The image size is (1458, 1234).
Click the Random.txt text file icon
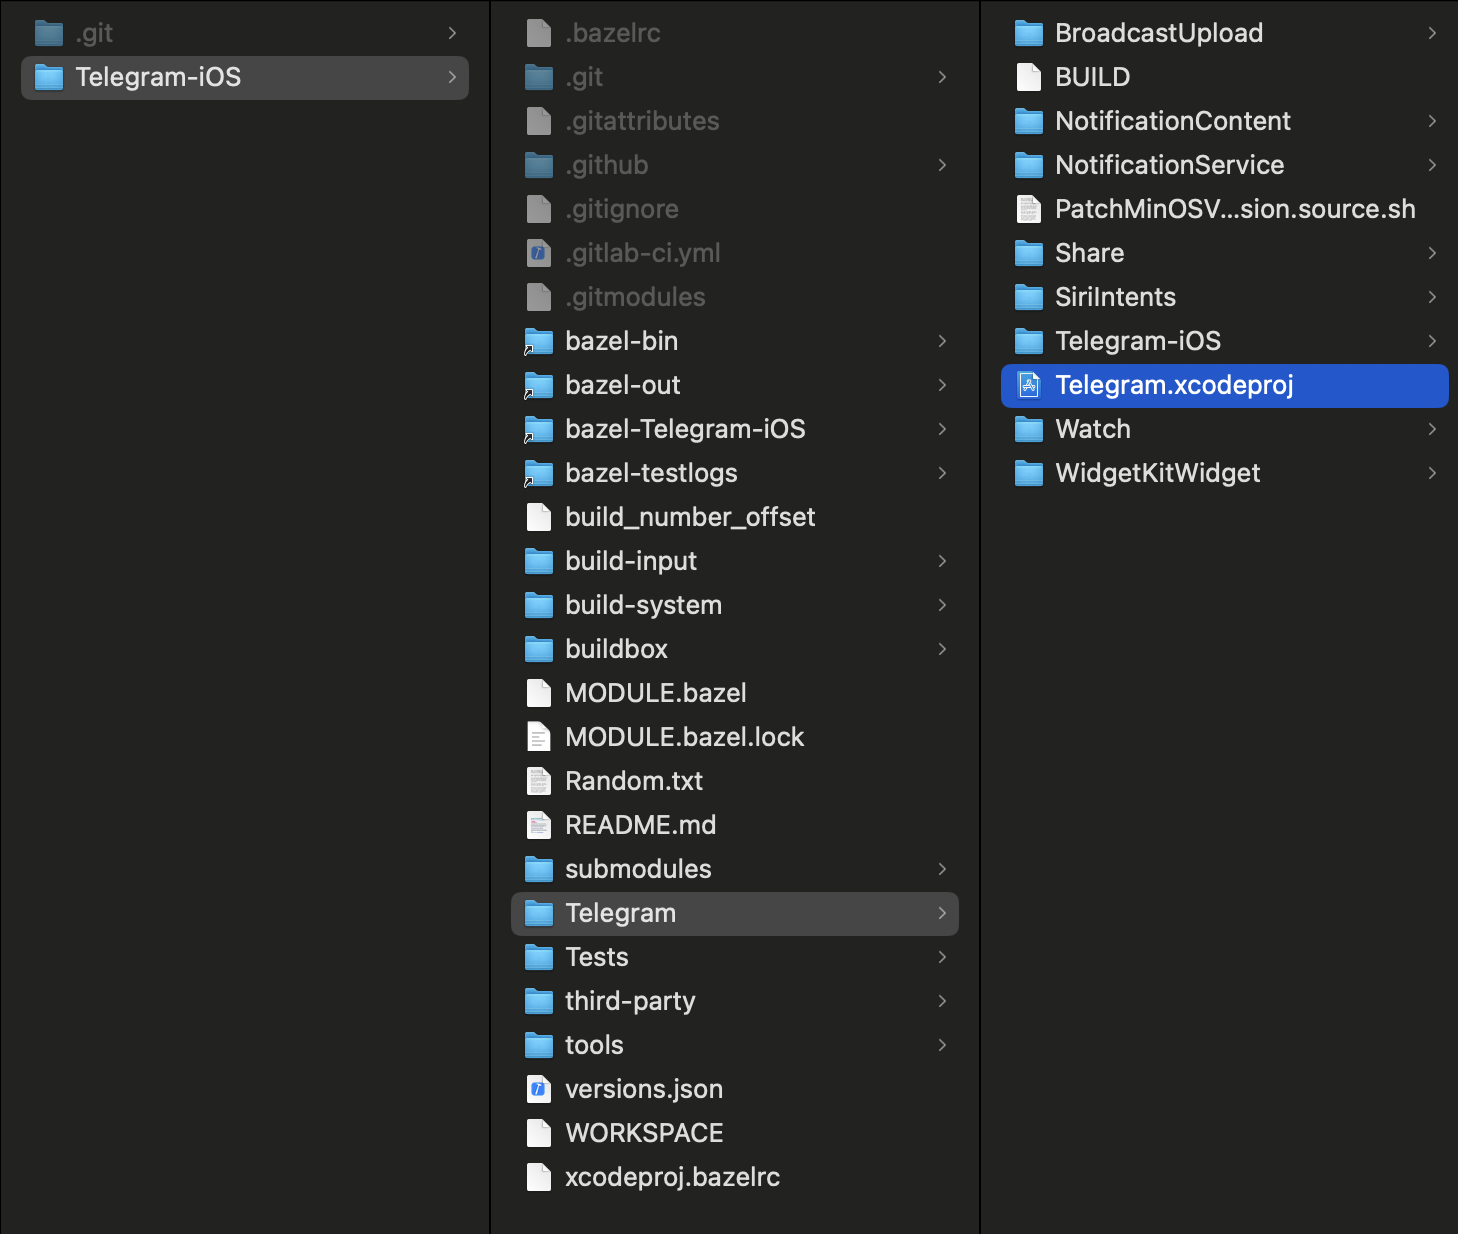pyautogui.click(x=539, y=781)
